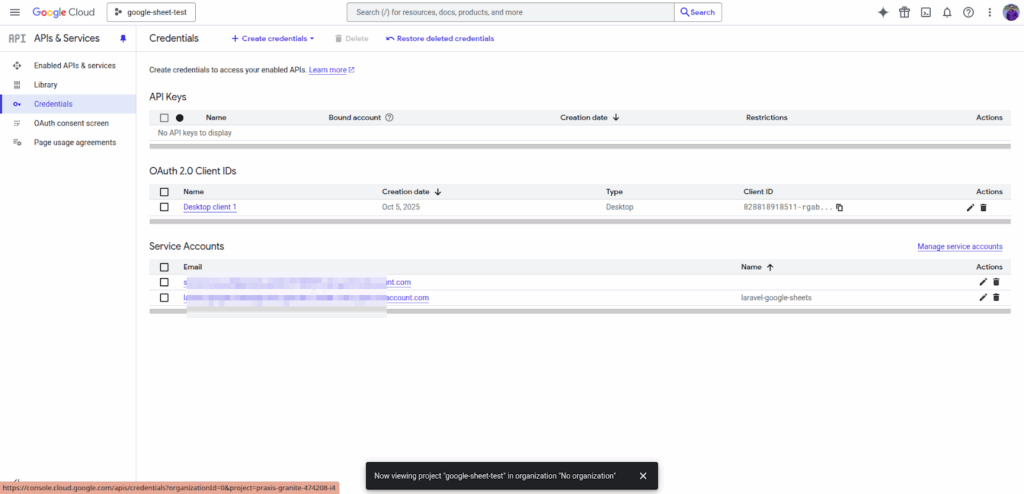The image size is (1024, 494).
Task: Delete the laravel-google-sheets service account
Action: point(996,297)
